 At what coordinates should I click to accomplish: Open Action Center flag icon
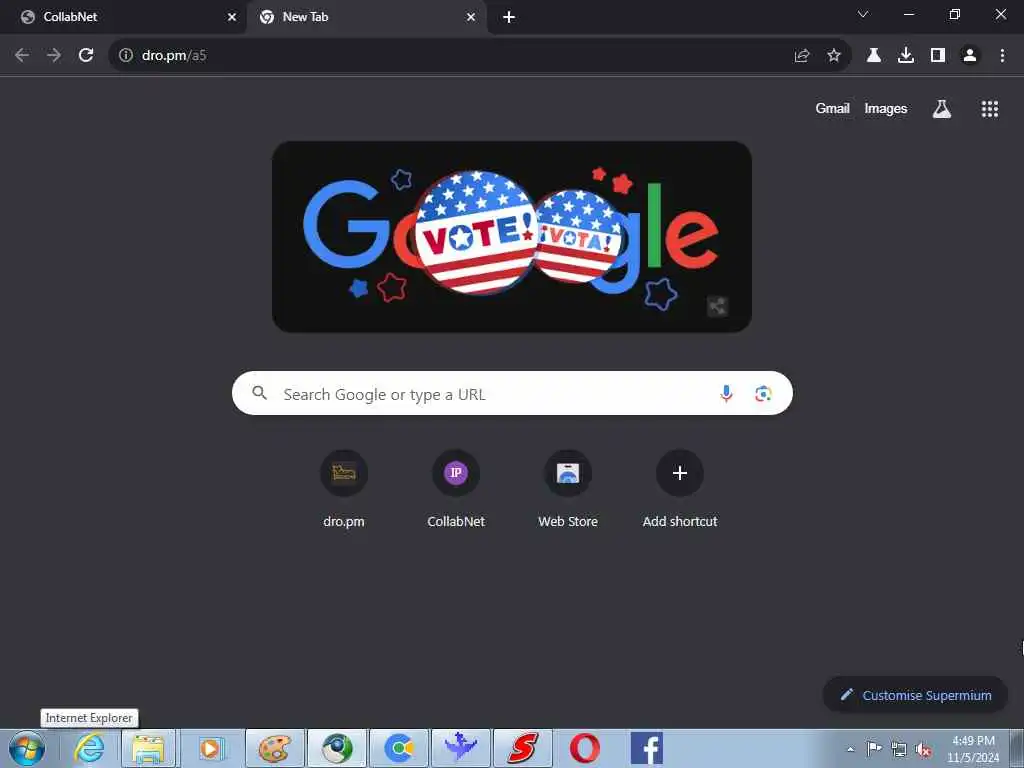click(x=874, y=748)
